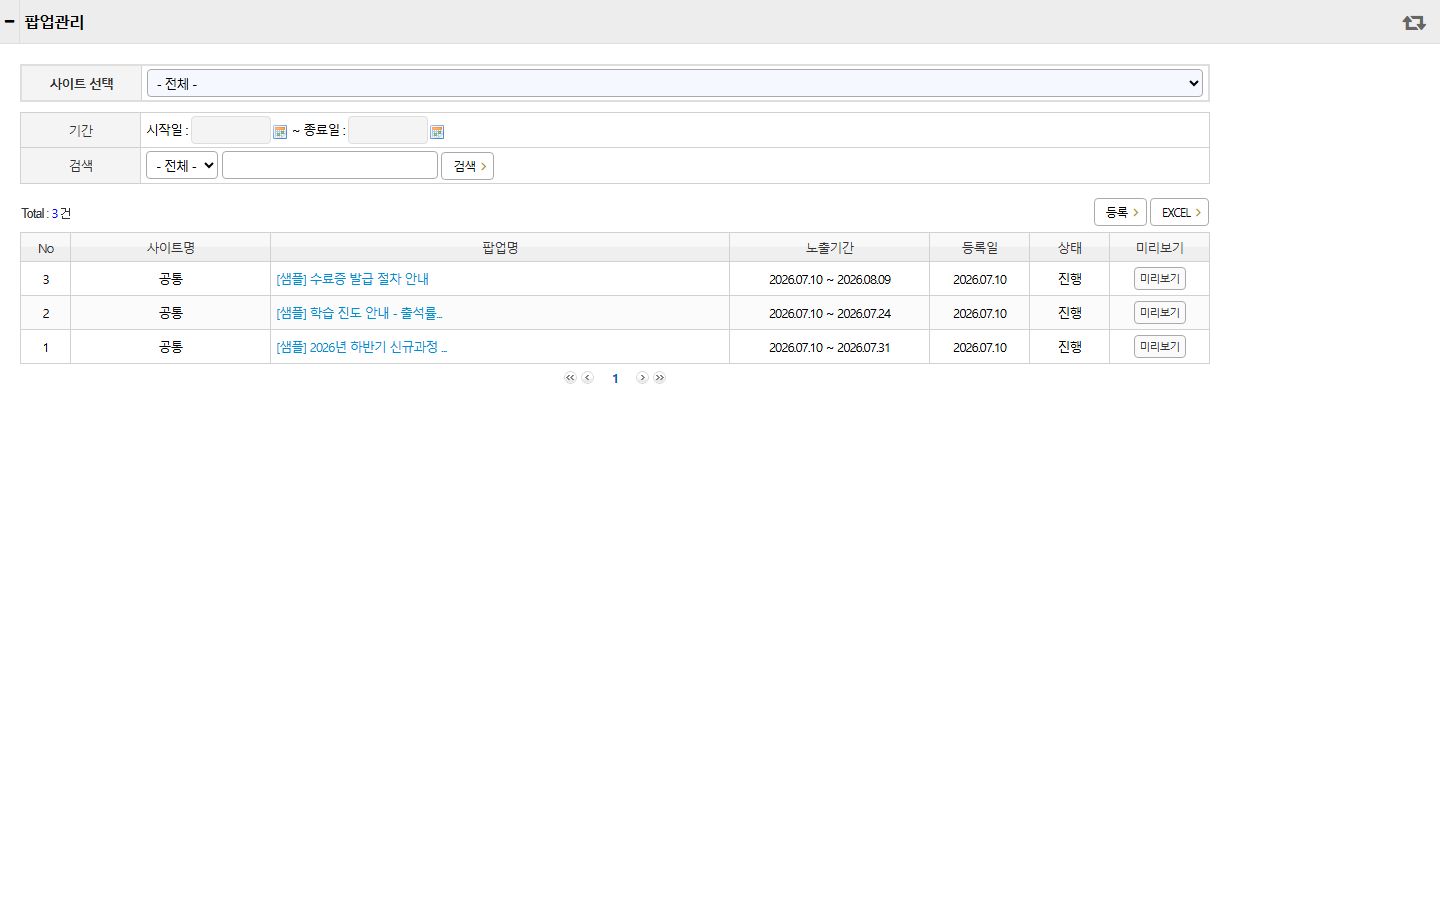Preview the 수료증 발급 절차 안내 popup
The width and height of the screenshot is (1440, 900).
click(x=1159, y=279)
